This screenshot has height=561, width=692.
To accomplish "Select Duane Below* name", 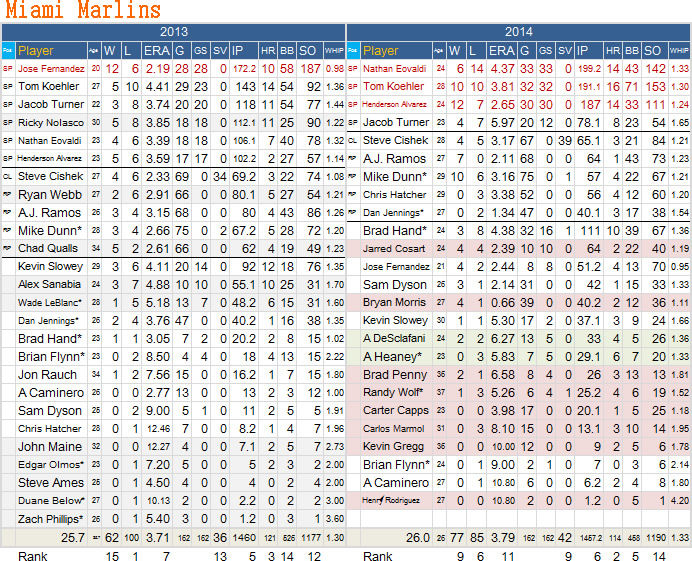I will (51, 501).
